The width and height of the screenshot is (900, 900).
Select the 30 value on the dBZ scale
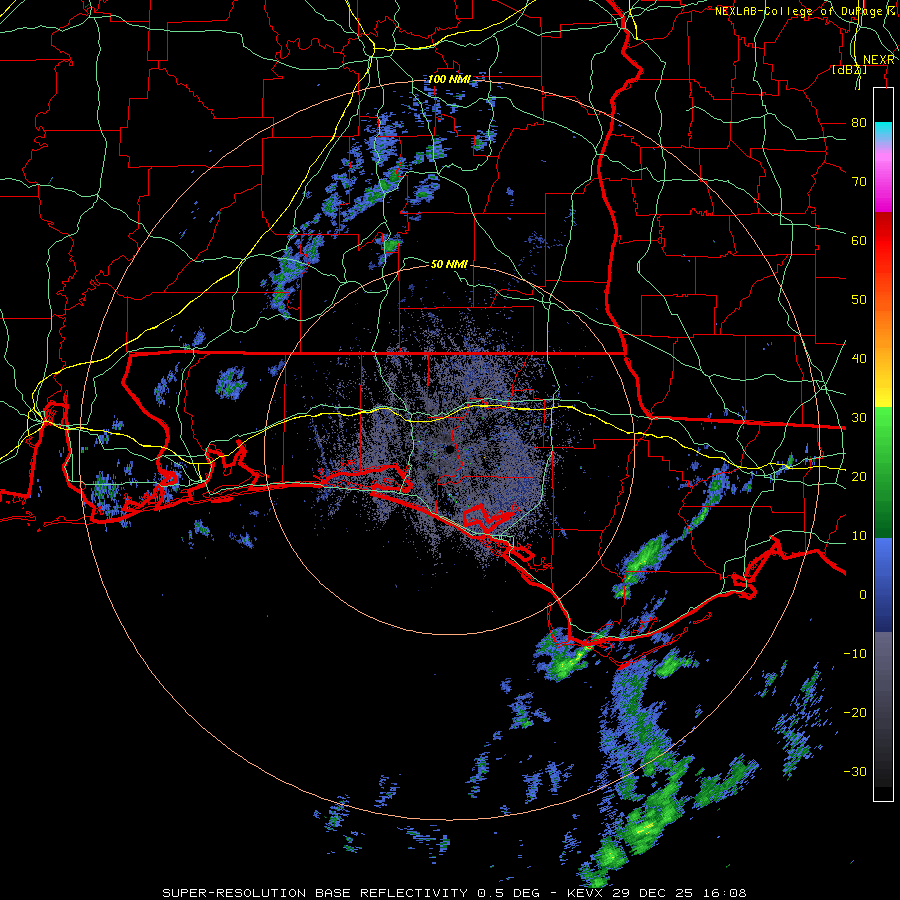pyautogui.click(x=859, y=417)
